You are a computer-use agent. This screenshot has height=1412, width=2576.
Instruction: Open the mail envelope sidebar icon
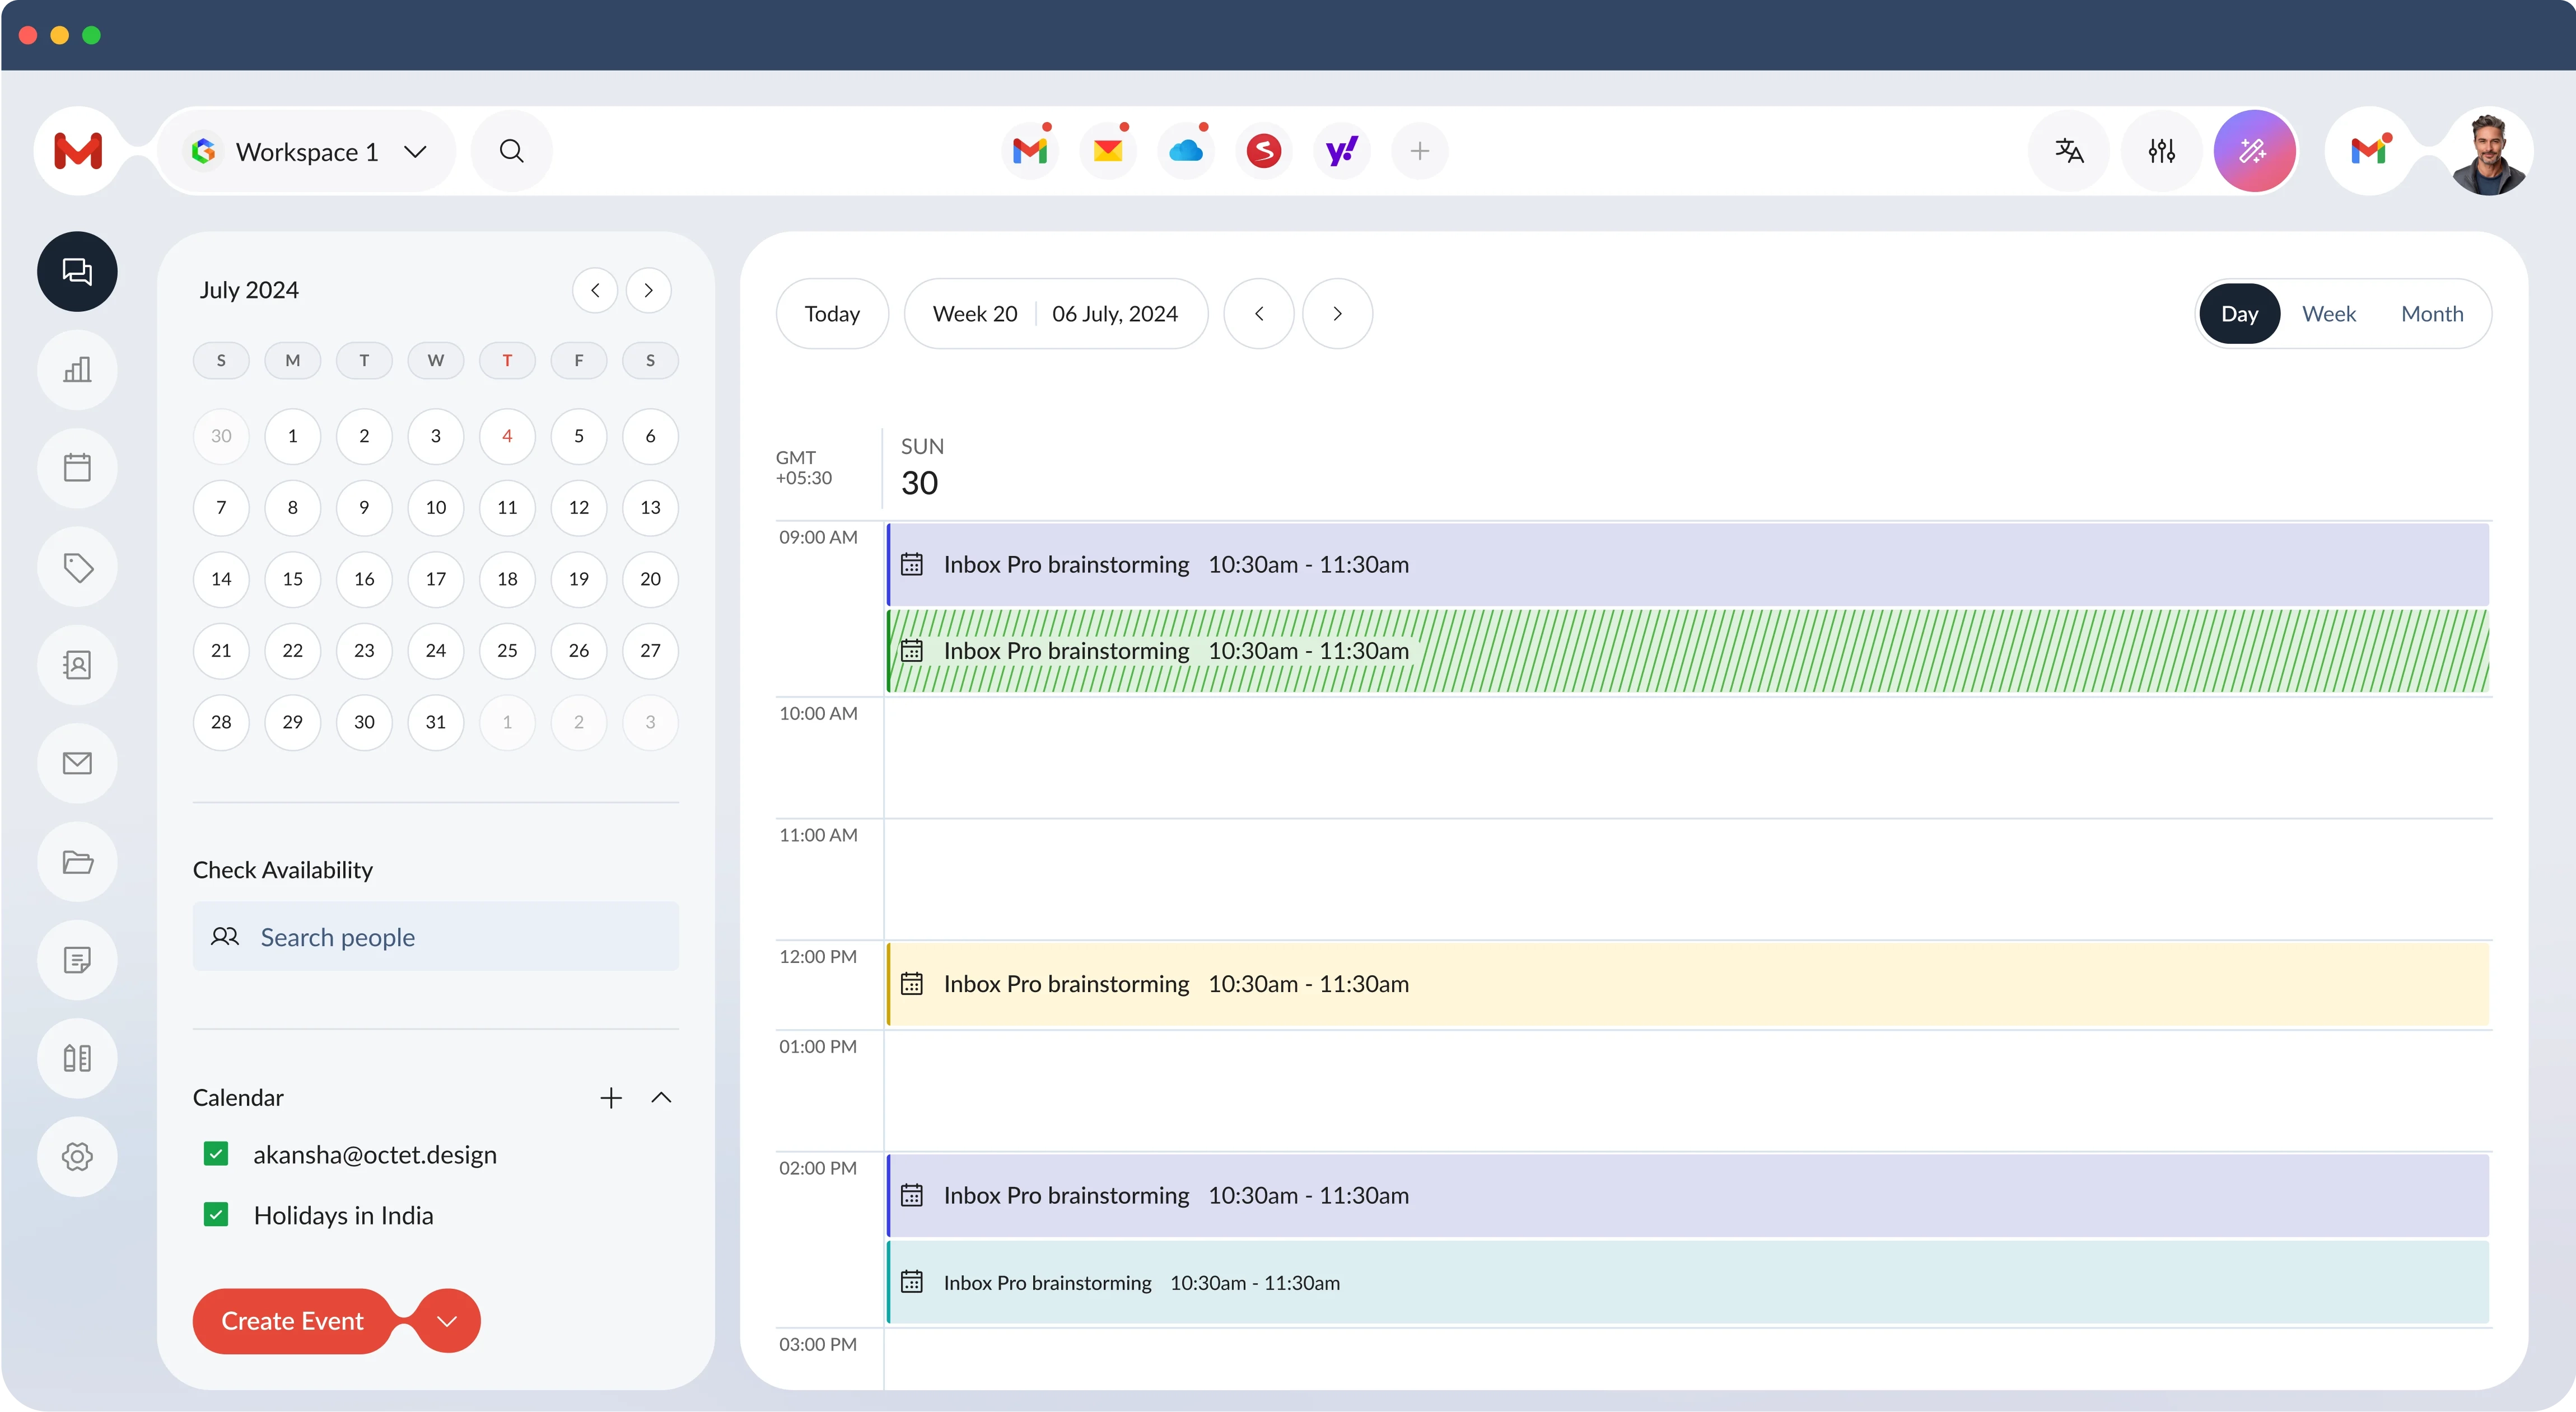coord(77,763)
